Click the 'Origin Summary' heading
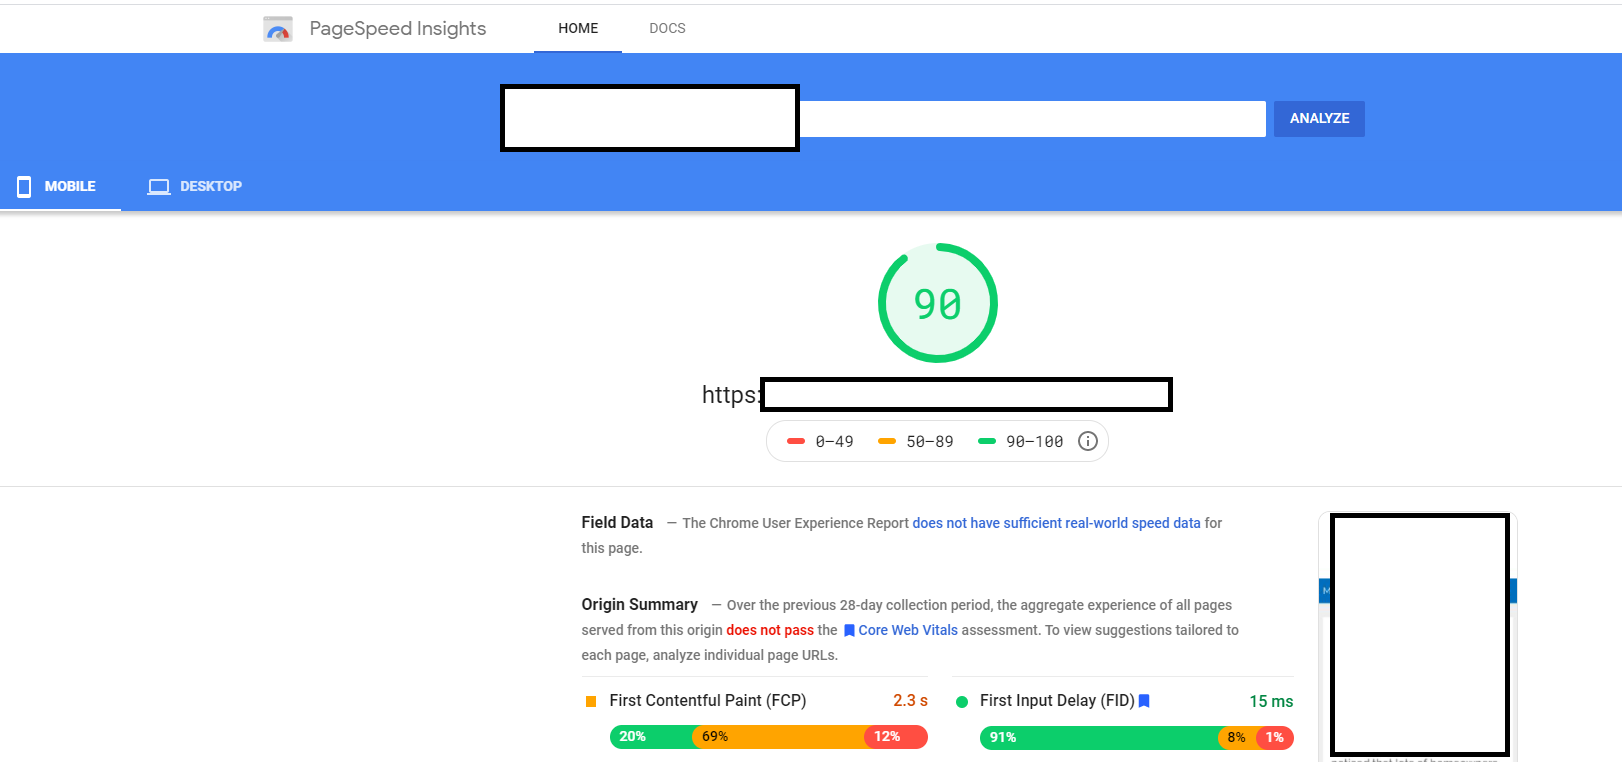 (x=640, y=604)
